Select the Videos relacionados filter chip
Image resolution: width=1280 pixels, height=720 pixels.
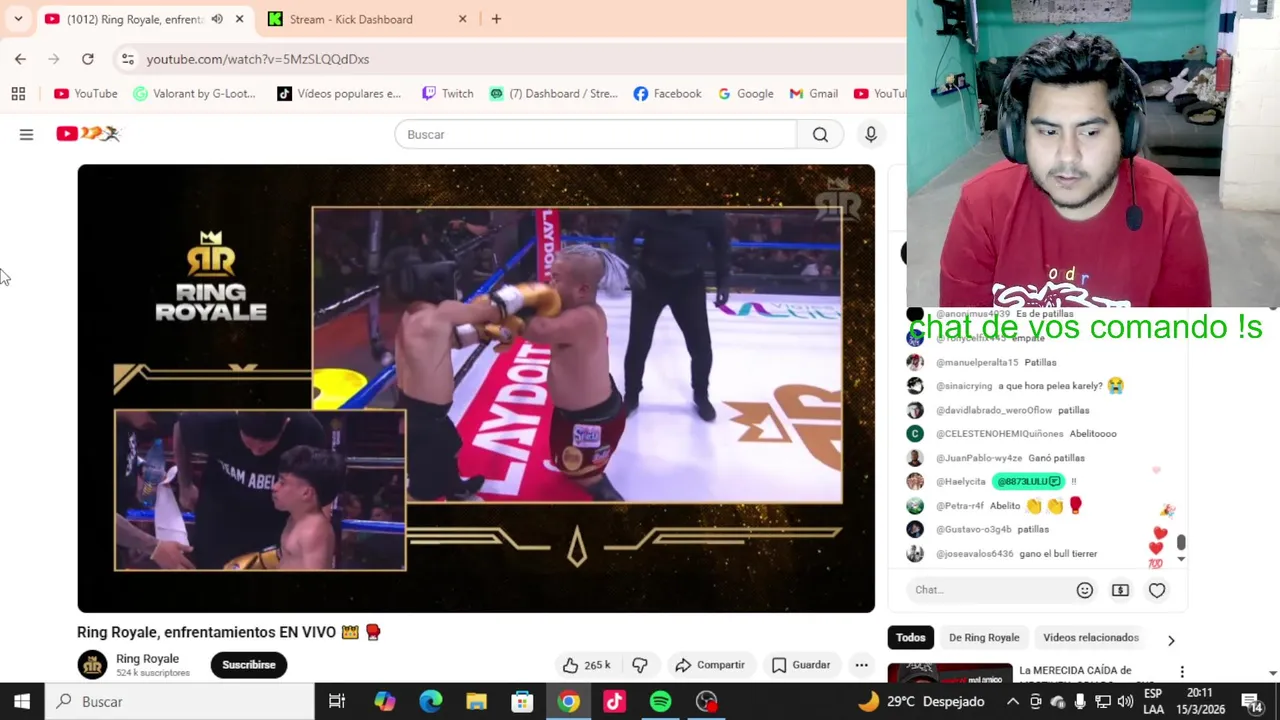tap(1091, 637)
